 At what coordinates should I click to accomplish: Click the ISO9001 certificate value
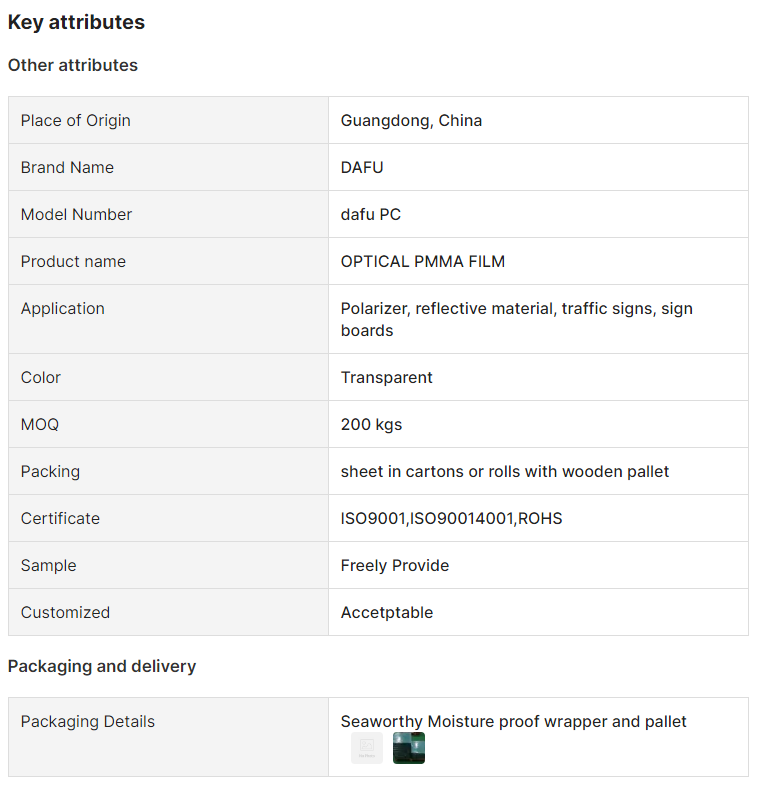(x=451, y=518)
